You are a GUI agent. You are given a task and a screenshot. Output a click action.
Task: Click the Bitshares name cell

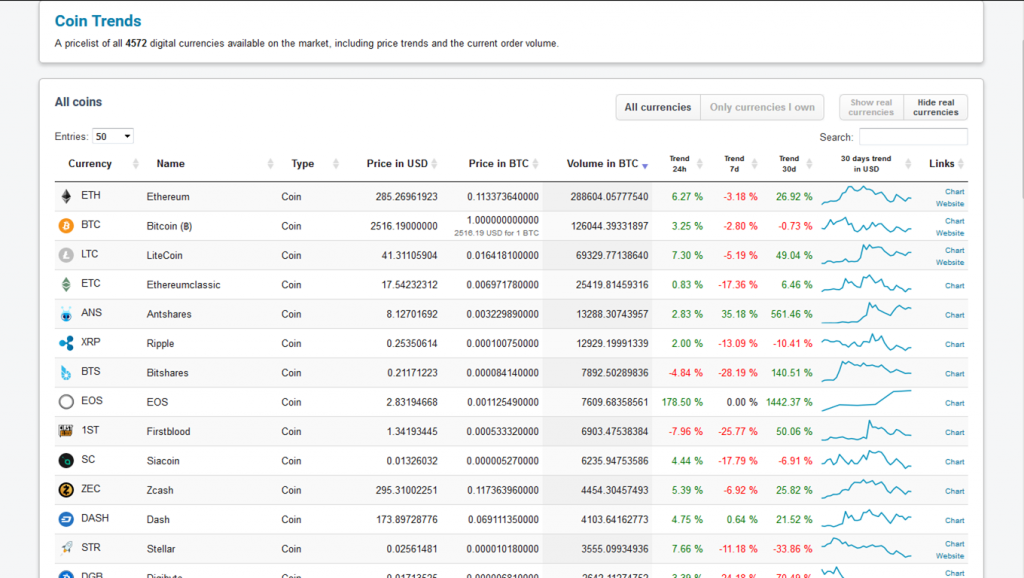point(167,373)
